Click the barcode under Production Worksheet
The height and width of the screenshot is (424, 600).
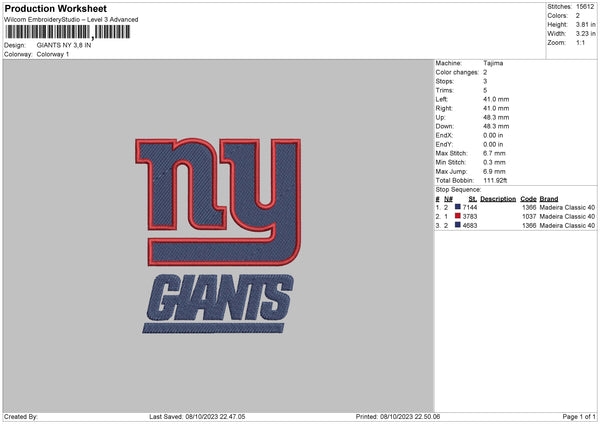tap(68, 32)
